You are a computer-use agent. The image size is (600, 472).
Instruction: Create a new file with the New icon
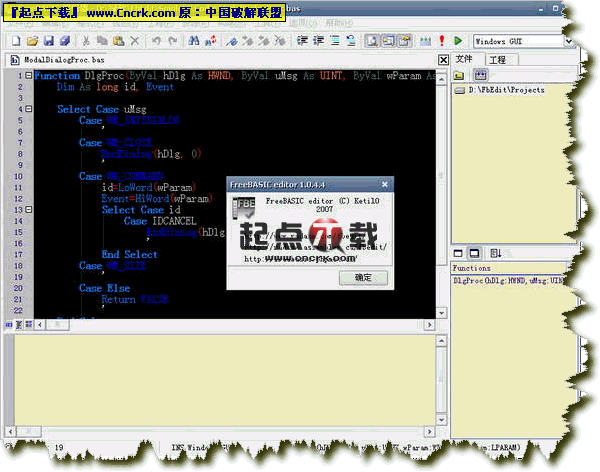(x=16, y=41)
